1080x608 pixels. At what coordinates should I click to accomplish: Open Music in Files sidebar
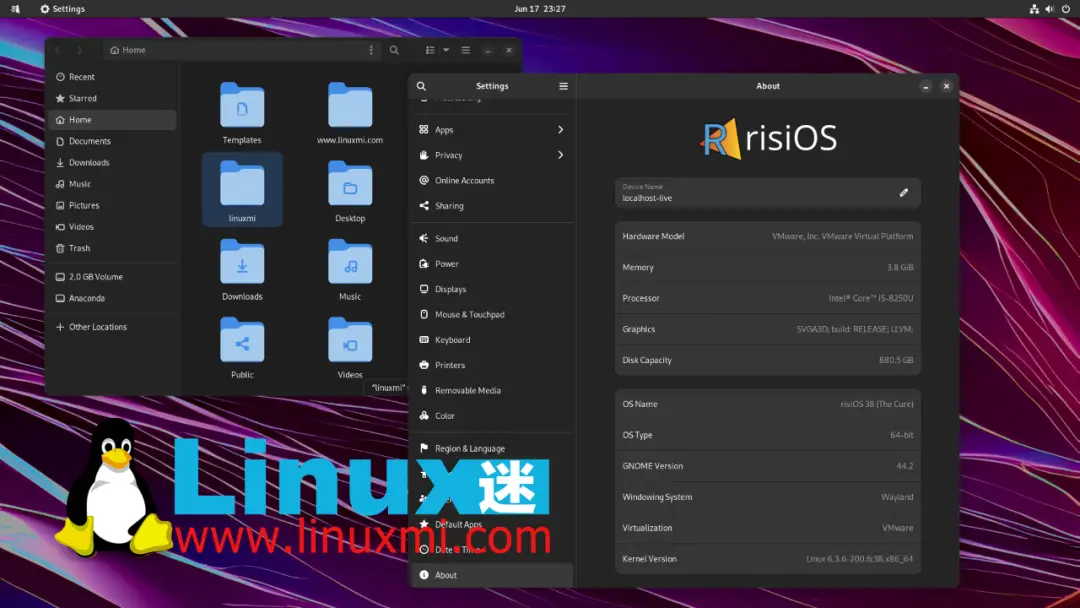coord(112,184)
